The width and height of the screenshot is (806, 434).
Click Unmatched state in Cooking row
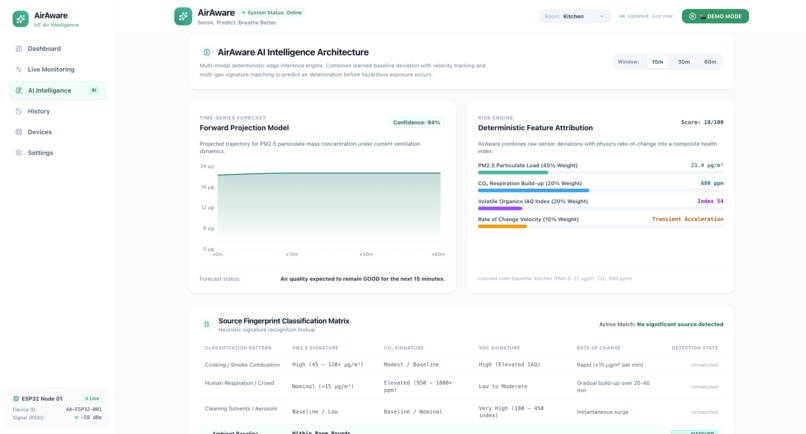click(704, 365)
